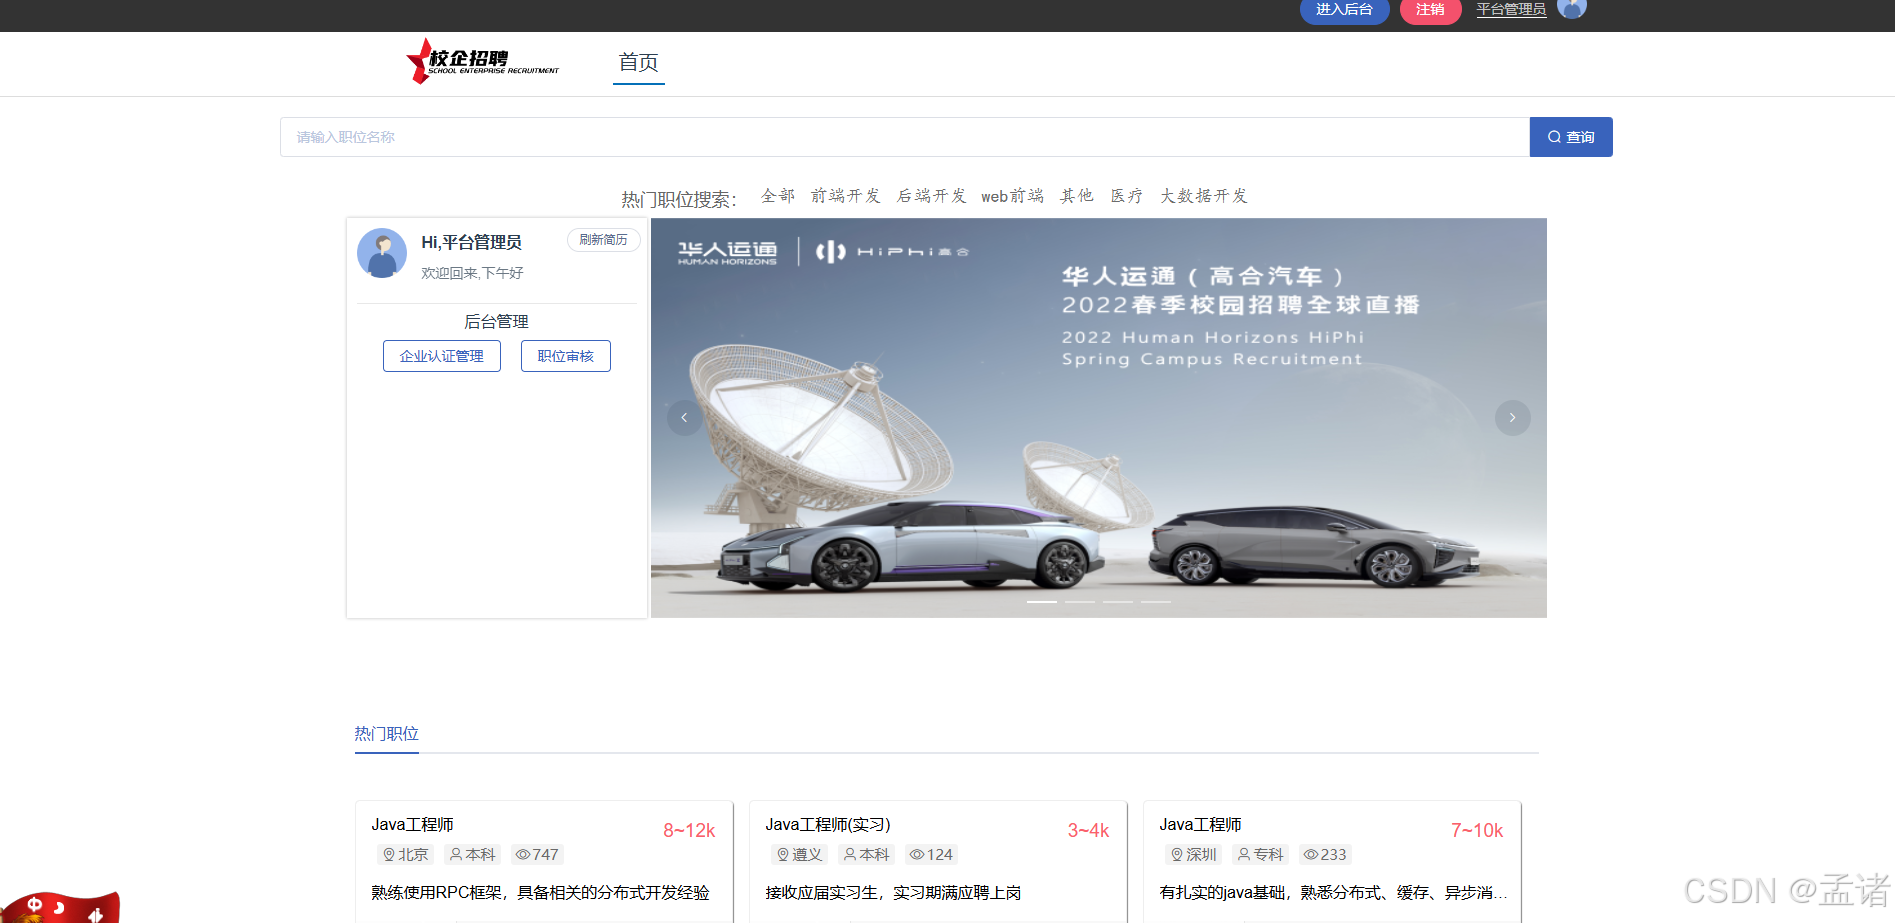Switch to the 热门职位 tab
Image resolution: width=1895 pixels, height=923 pixels.
[x=386, y=733]
